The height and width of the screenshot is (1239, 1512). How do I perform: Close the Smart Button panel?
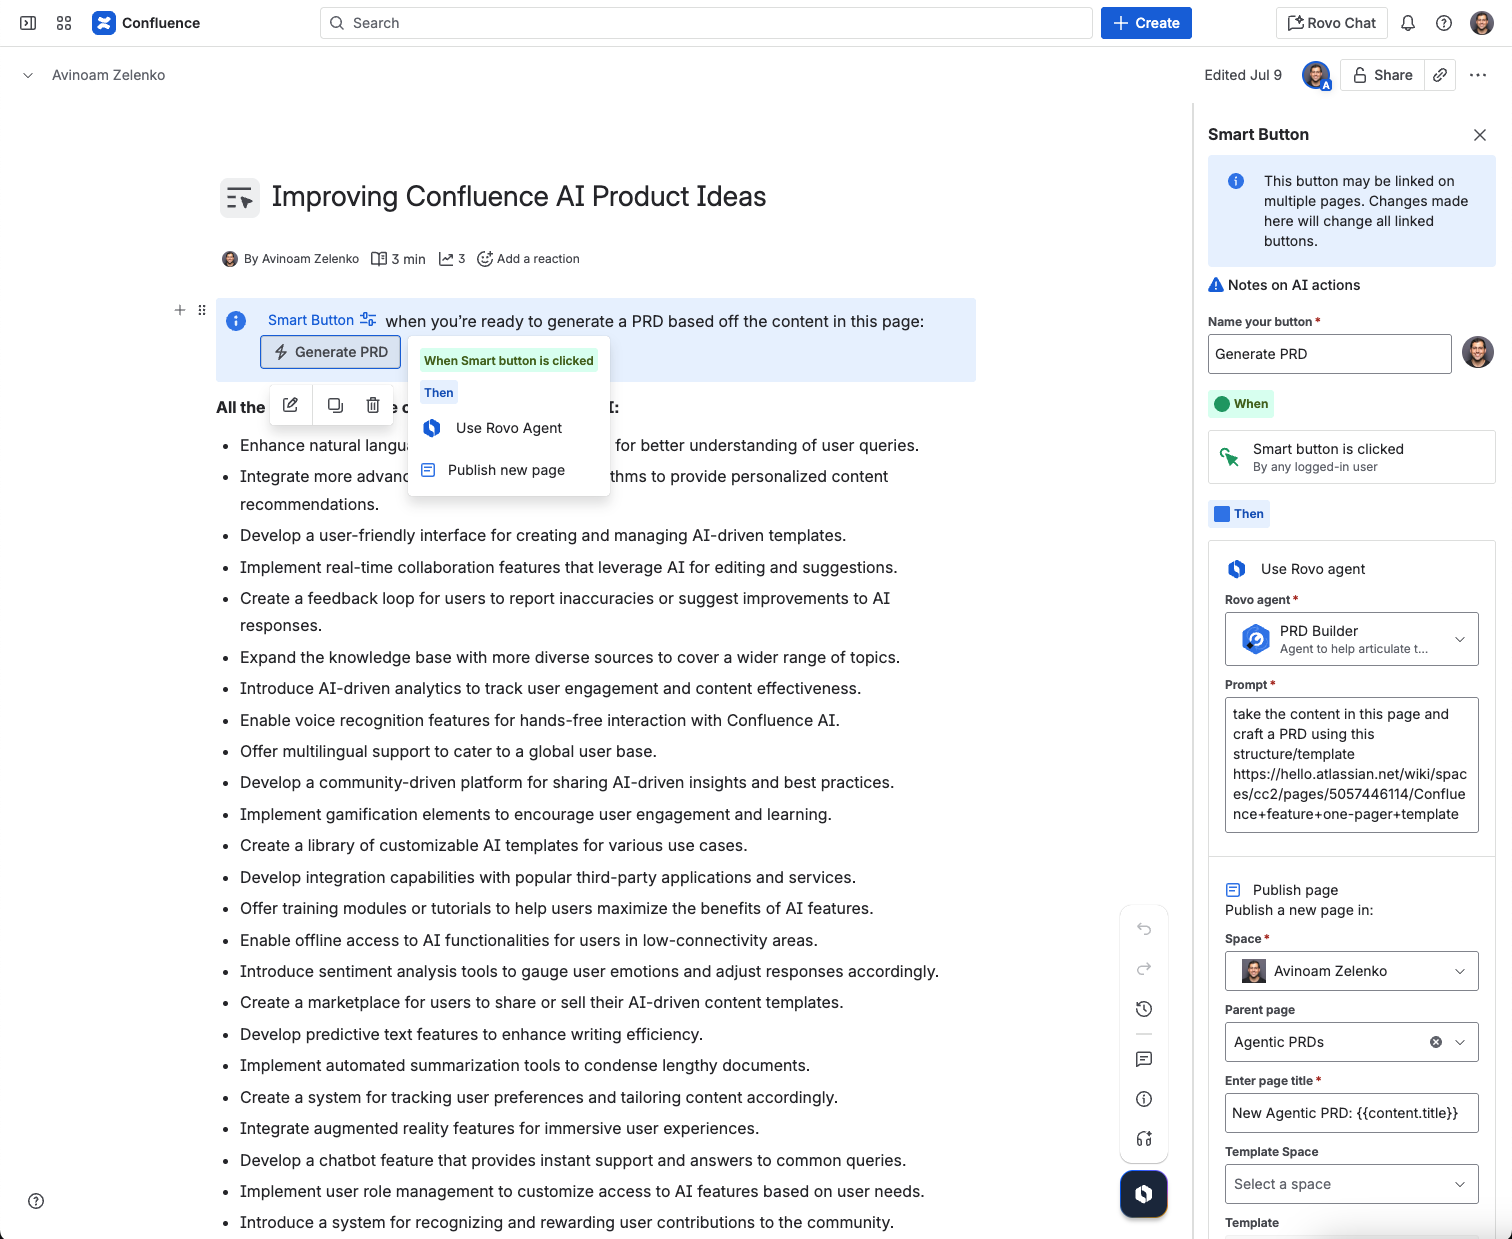[1480, 135]
